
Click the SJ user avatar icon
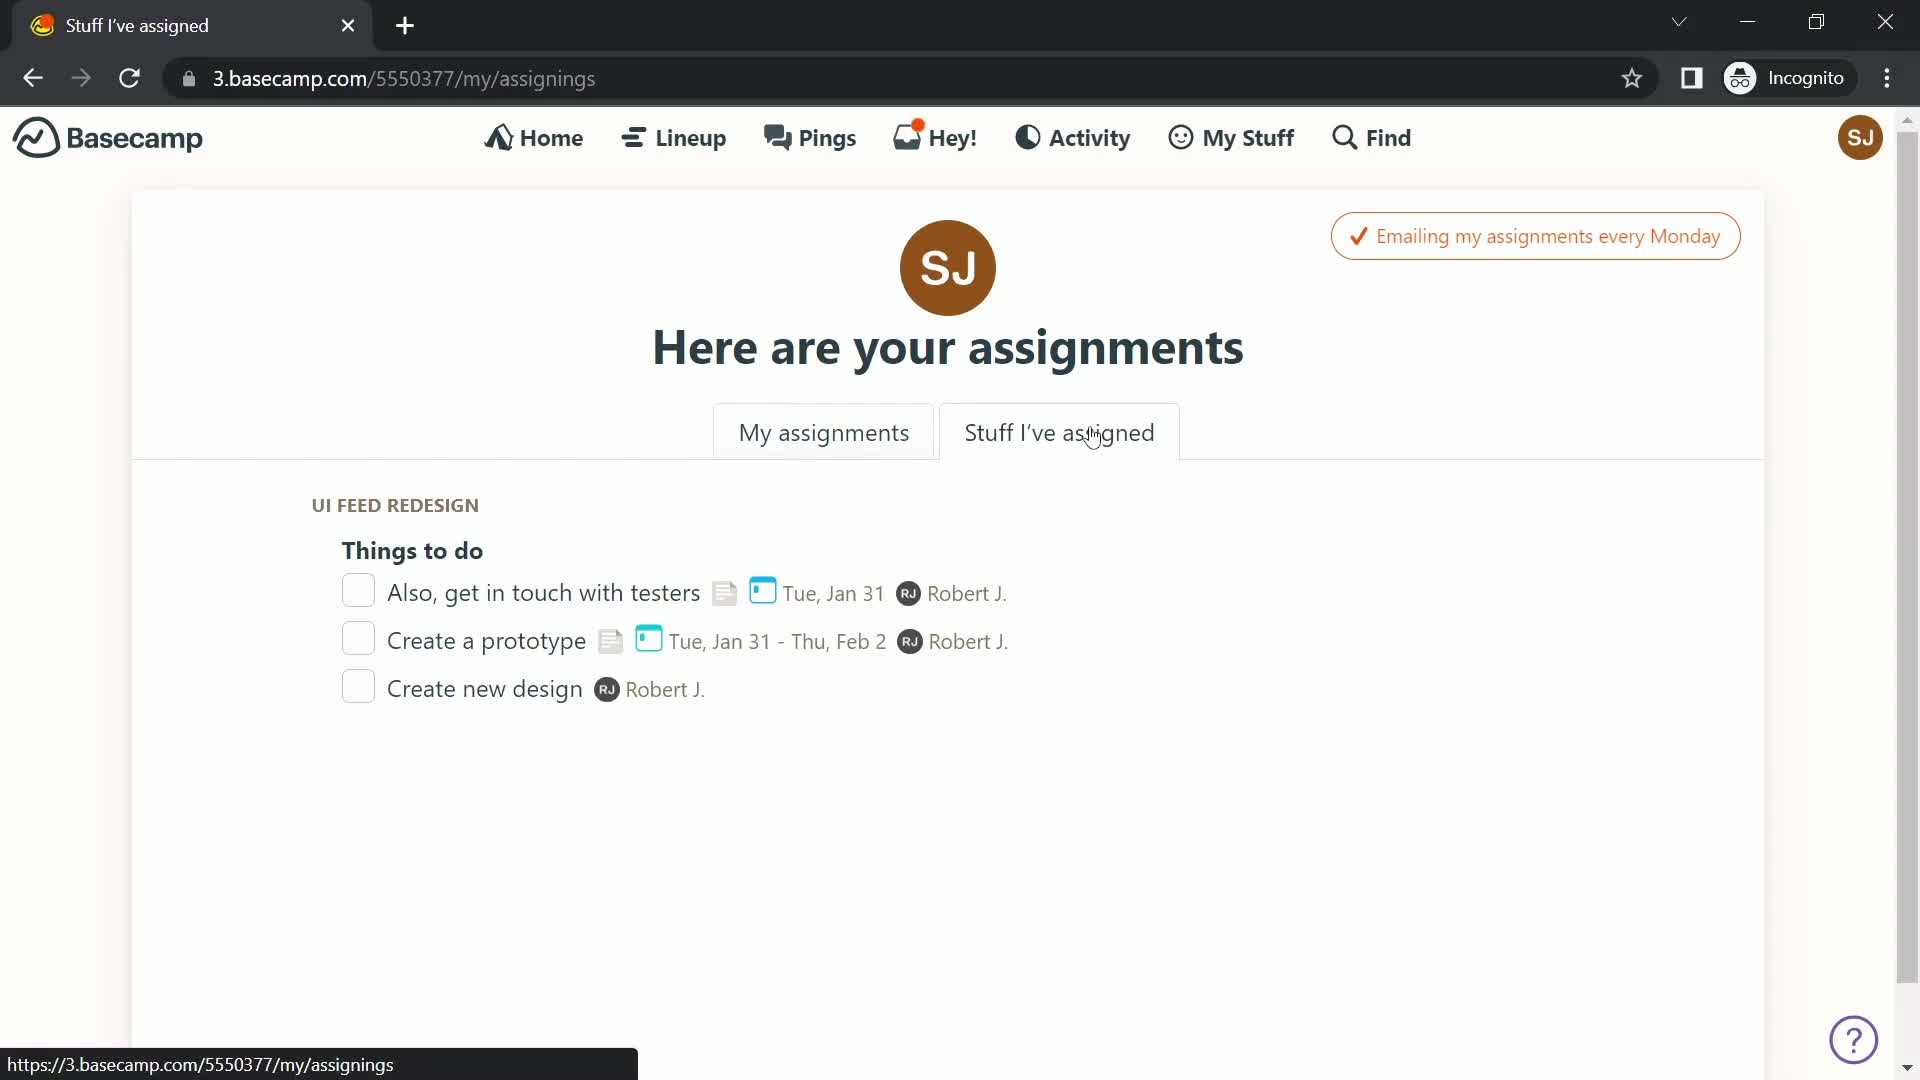coord(1861,137)
